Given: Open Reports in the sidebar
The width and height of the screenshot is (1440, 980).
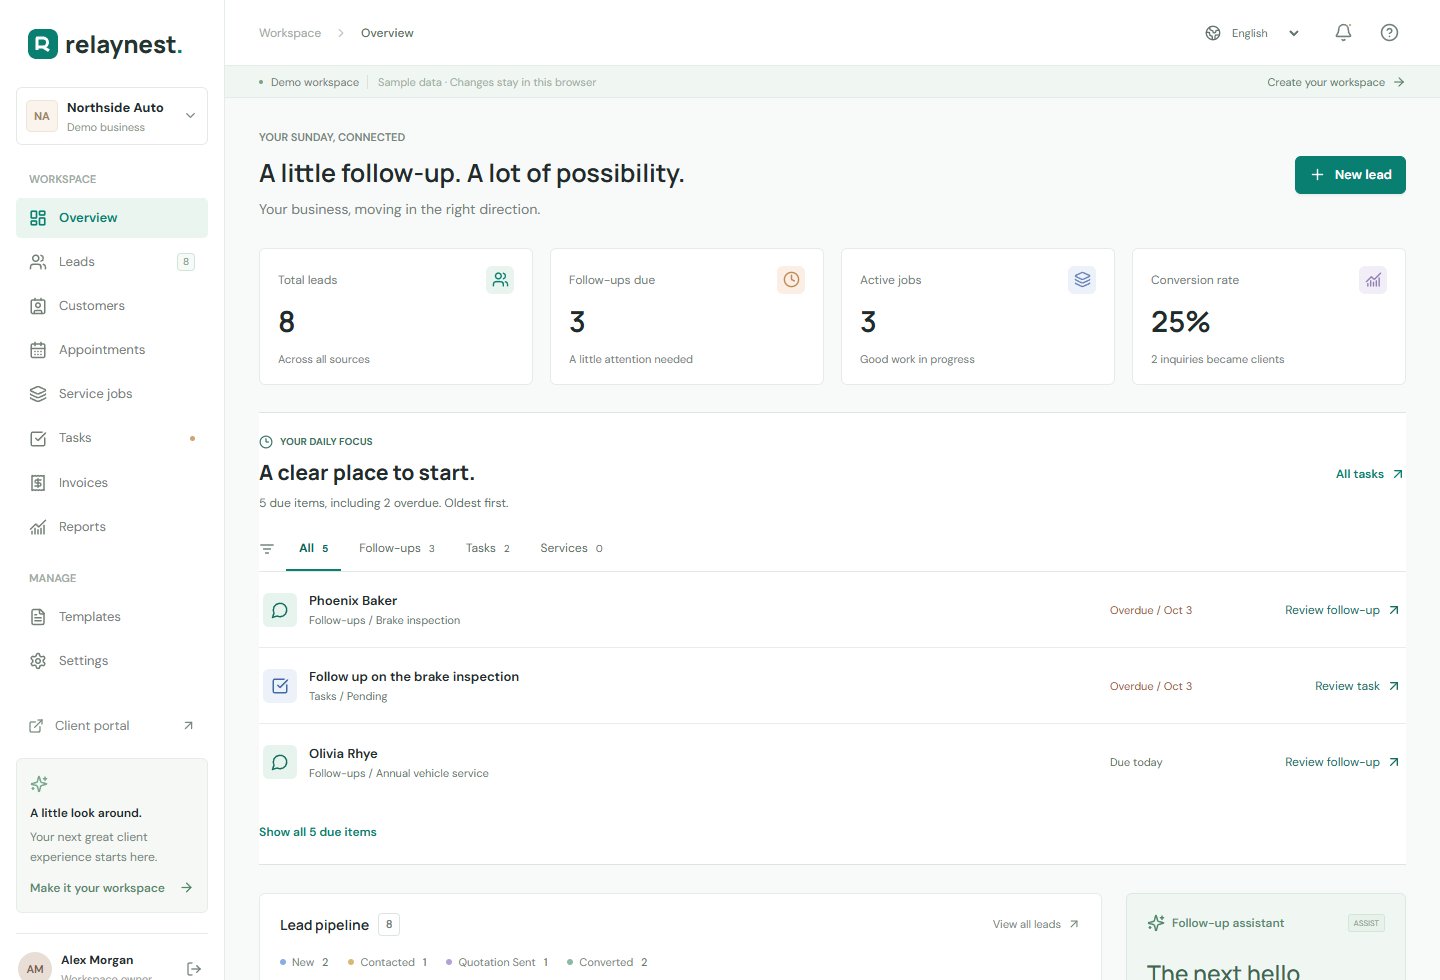Looking at the screenshot, I should coord(112,527).
